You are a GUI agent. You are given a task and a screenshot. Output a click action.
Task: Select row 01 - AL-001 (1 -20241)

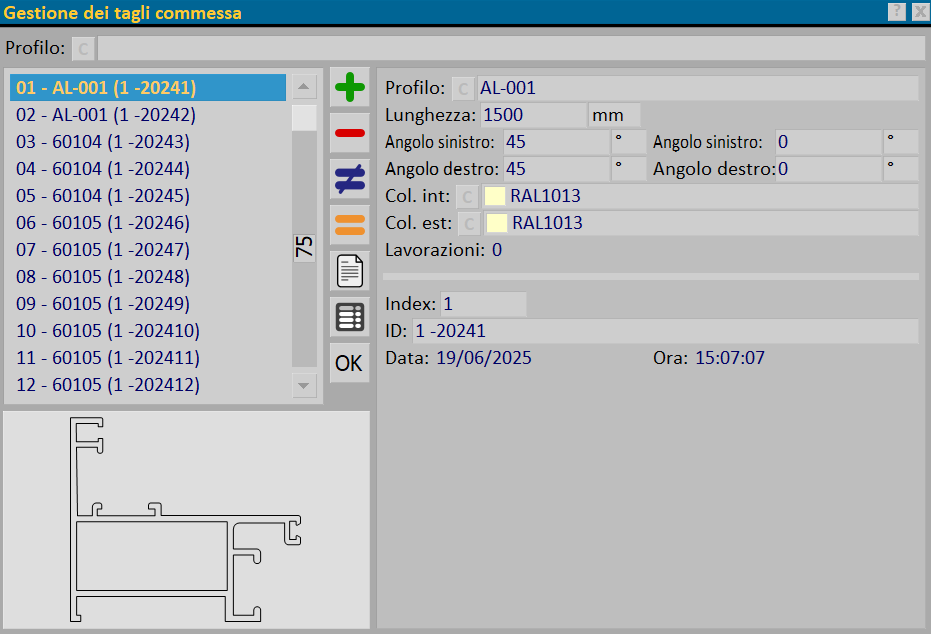148,88
